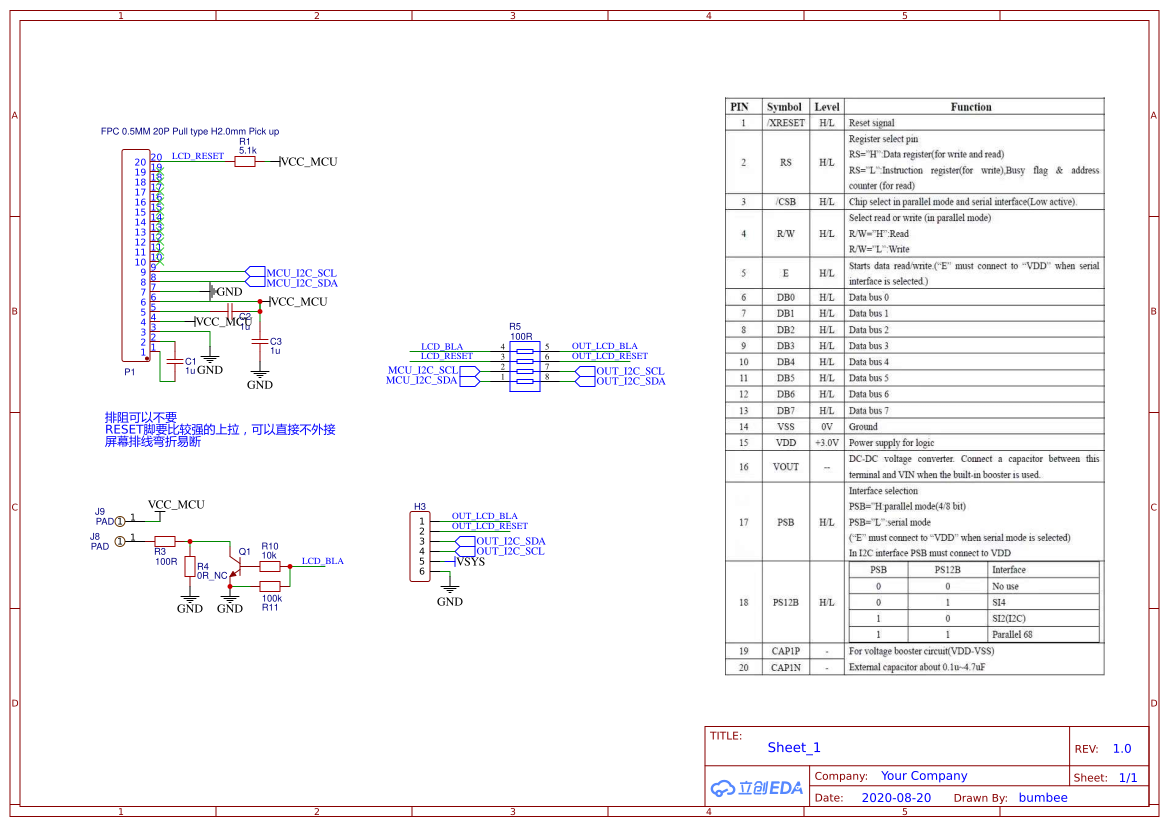Click the R1 5.1k resistor symbol
Image resolution: width=1169 pixels, height=827 pixels.
pyautogui.click(x=245, y=161)
